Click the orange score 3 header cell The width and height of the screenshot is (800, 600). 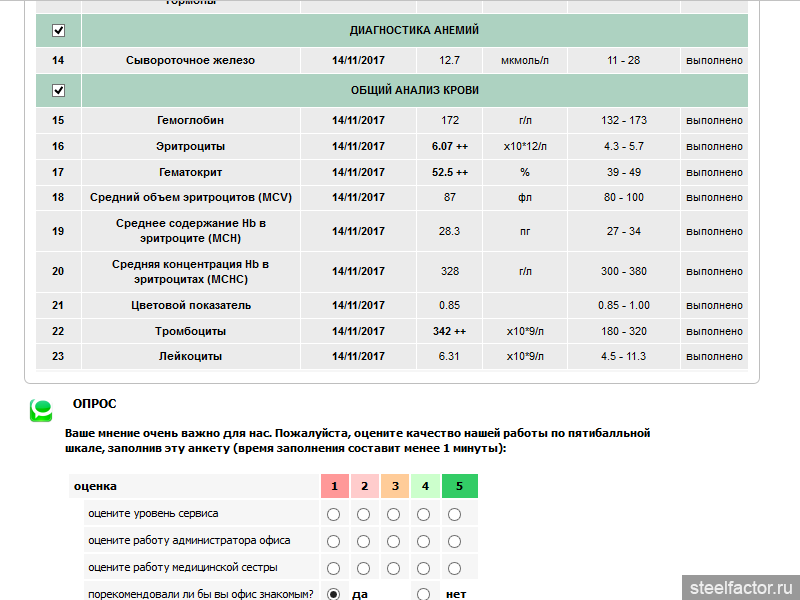395,486
